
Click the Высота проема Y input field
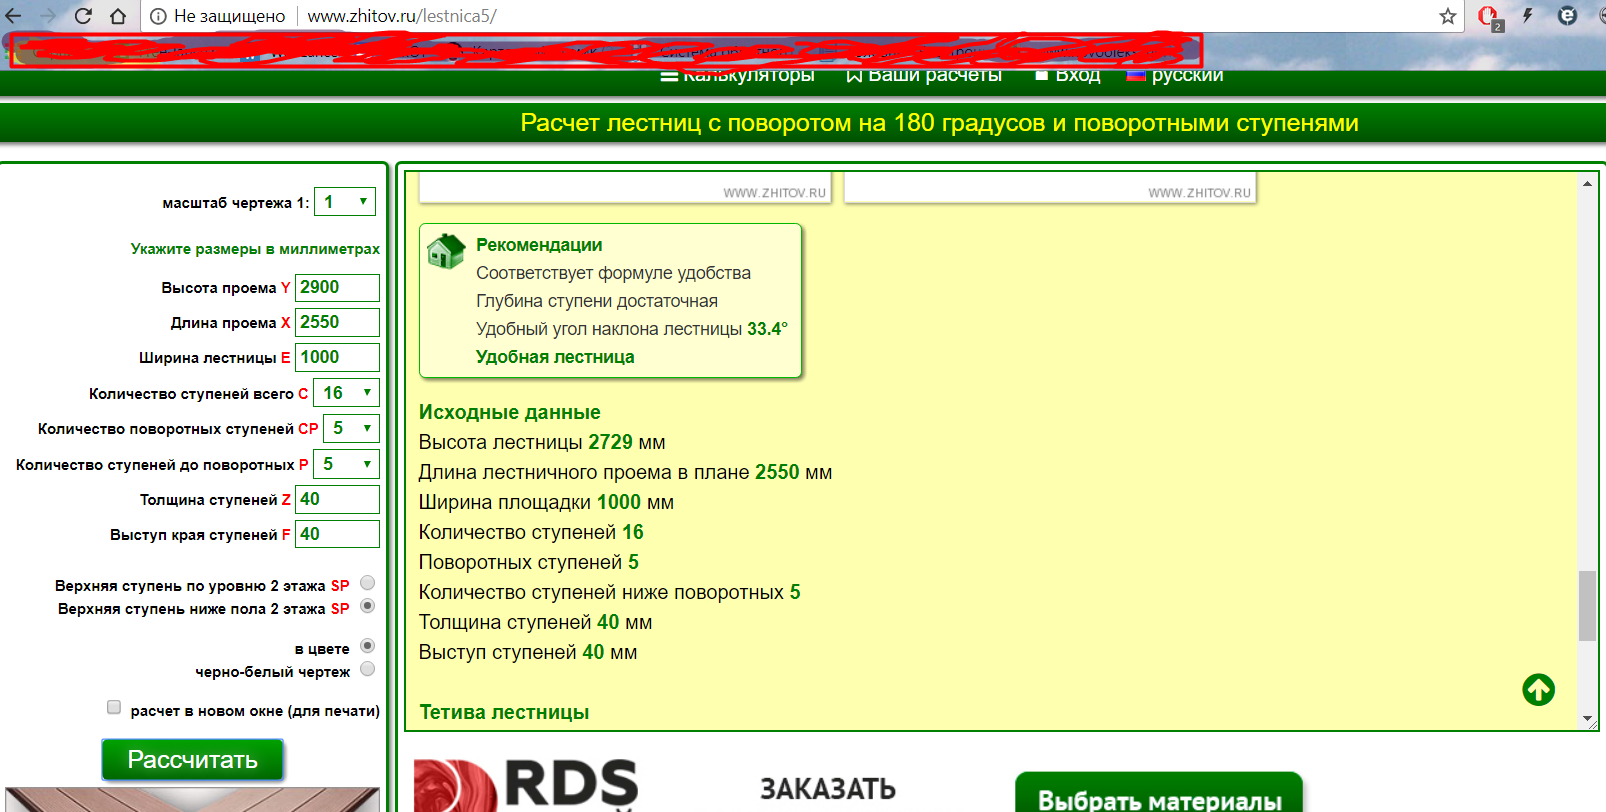[x=337, y=287]
